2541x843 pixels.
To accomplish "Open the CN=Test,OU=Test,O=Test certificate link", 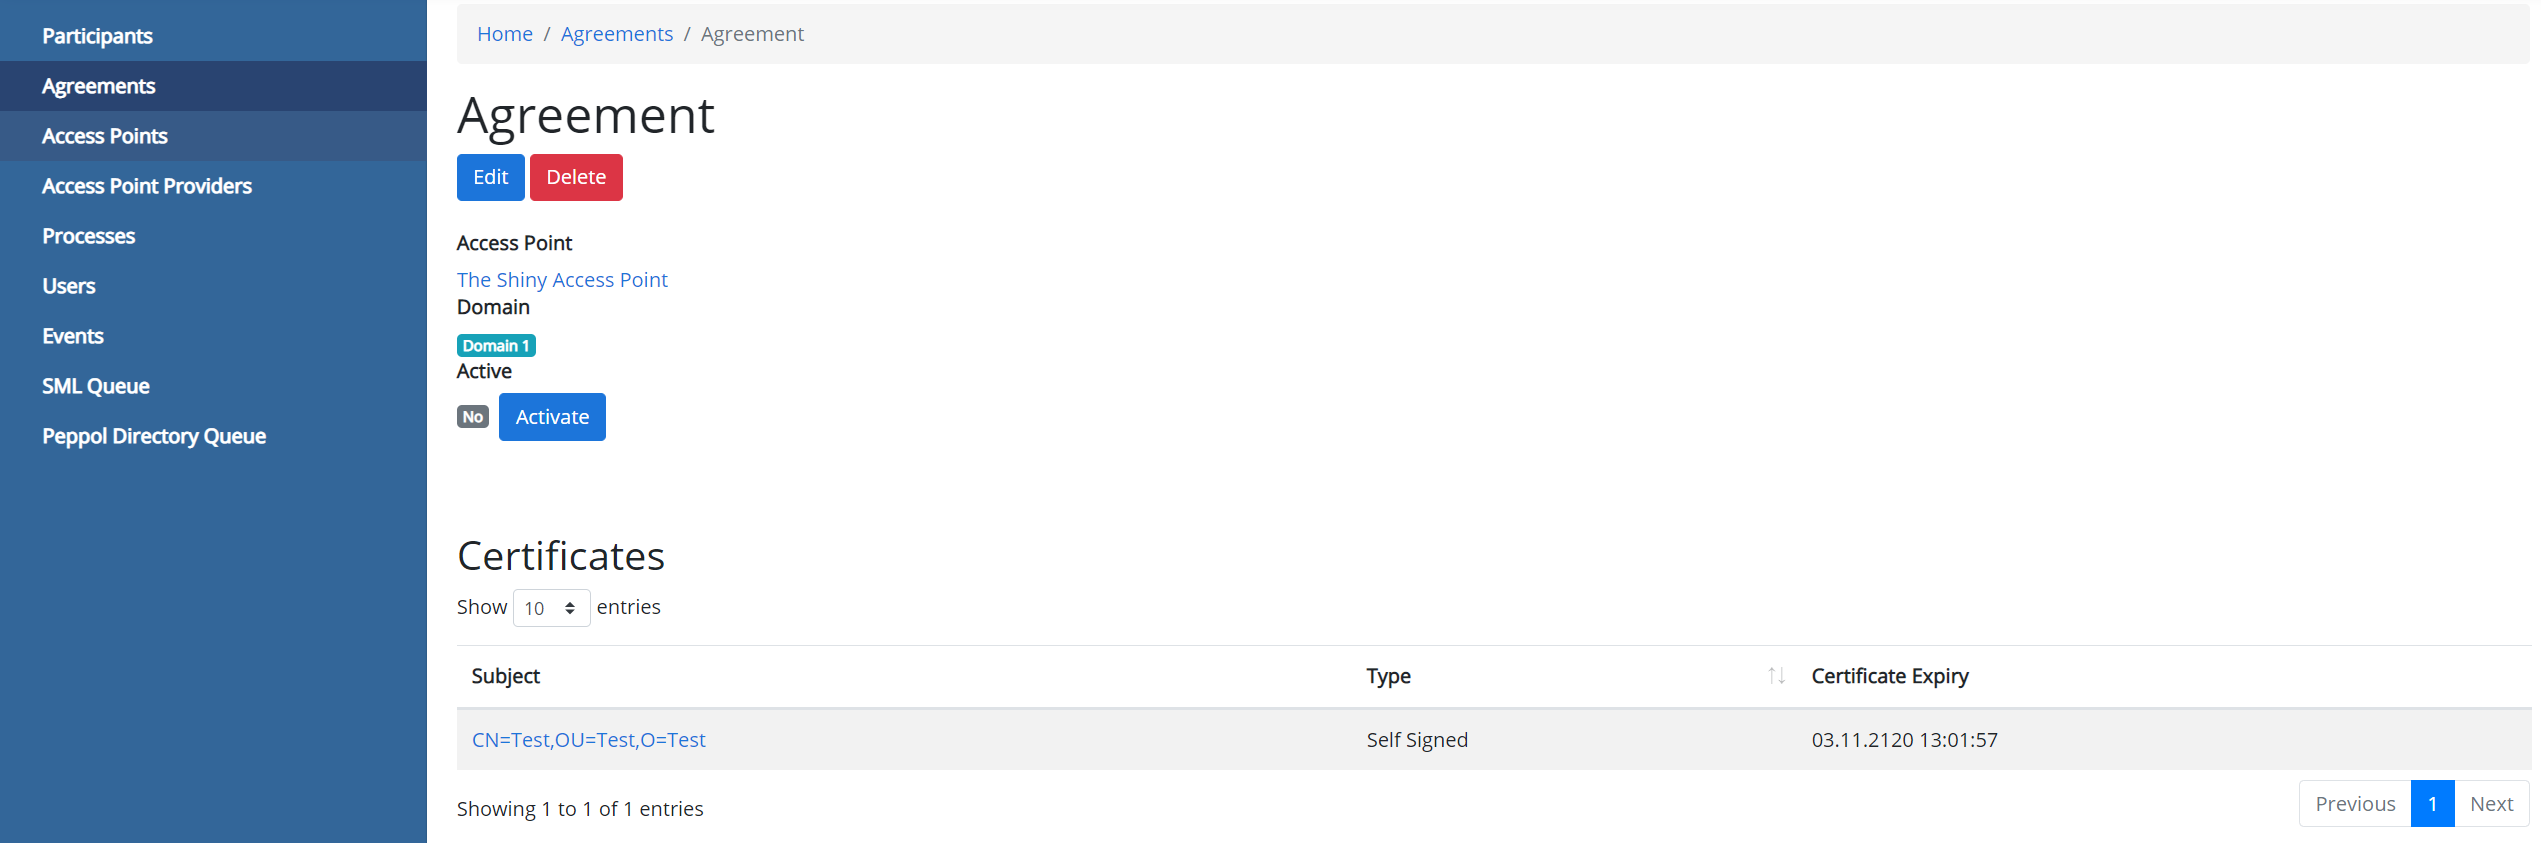I will [588, 740].
